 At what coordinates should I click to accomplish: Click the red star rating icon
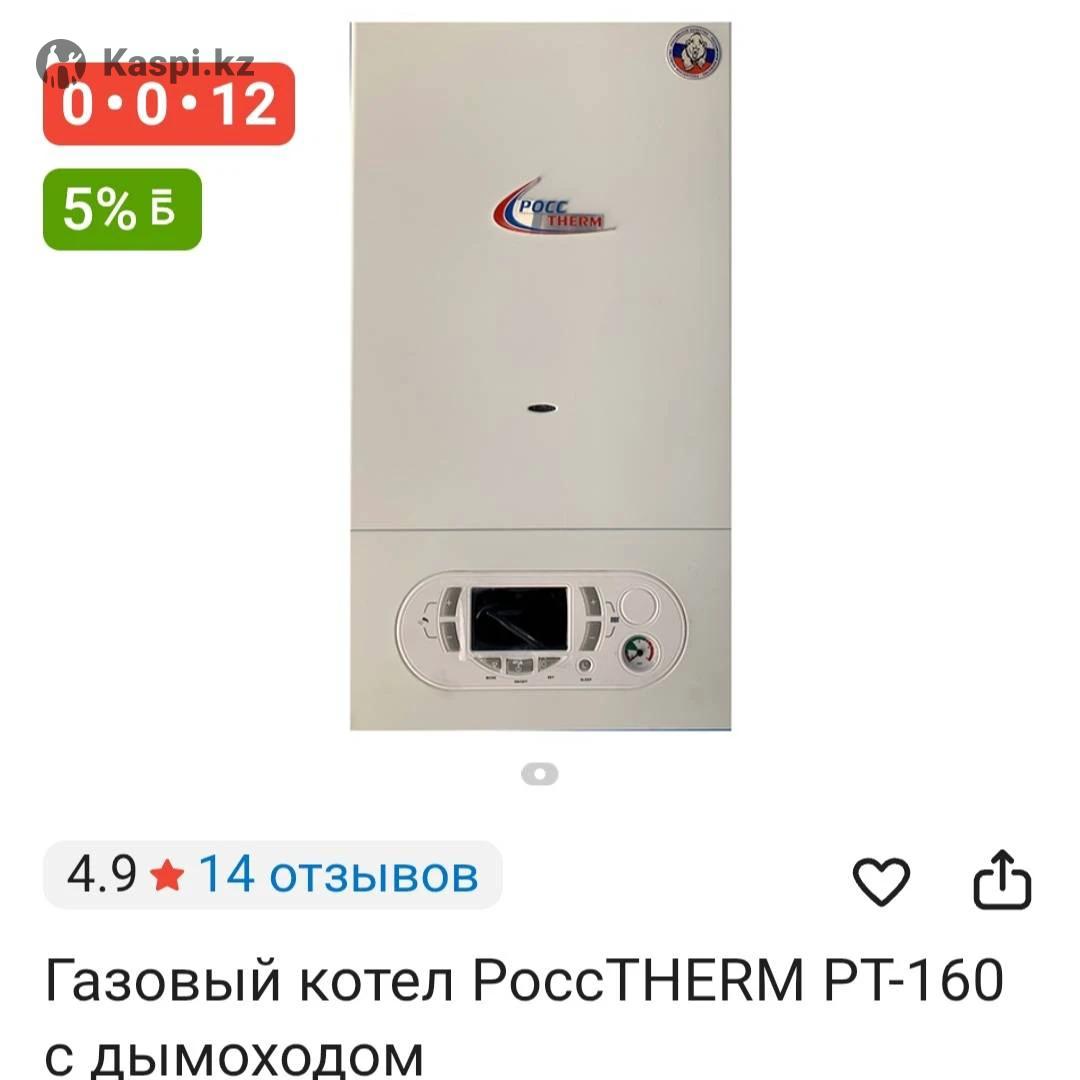pyautogui.click(x=167, y=875)
